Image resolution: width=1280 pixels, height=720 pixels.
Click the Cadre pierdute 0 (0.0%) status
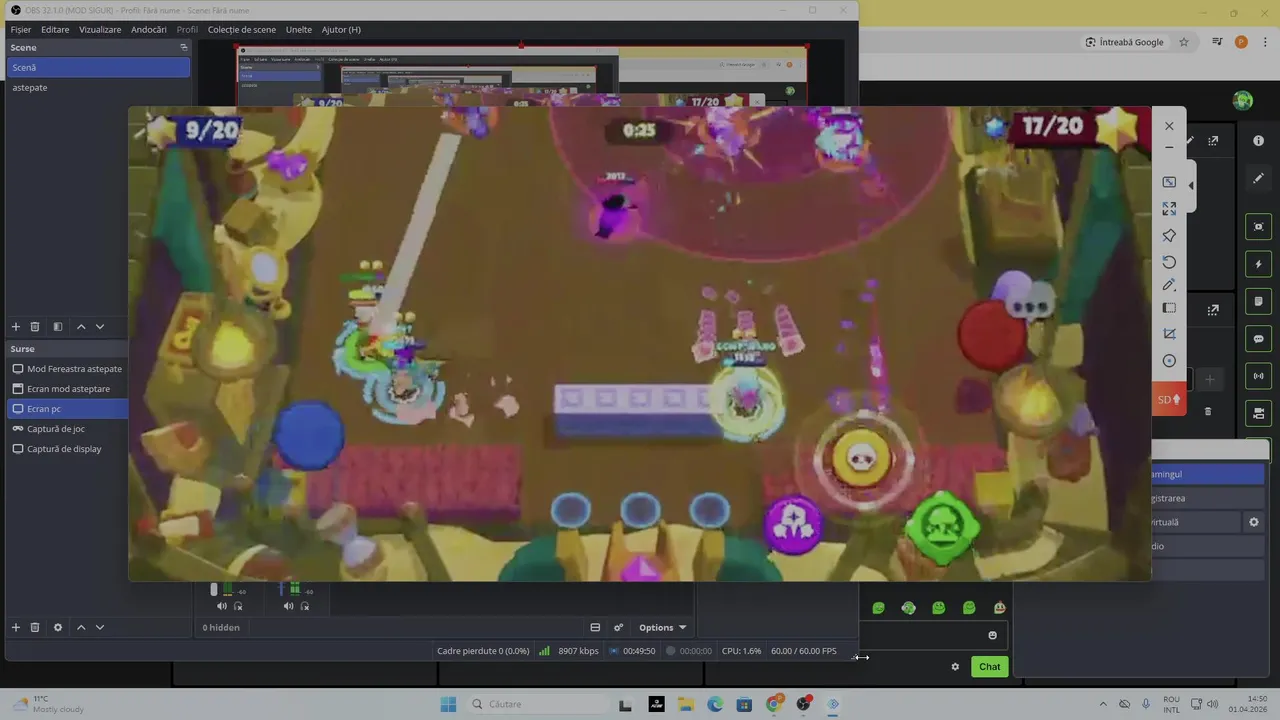point(483,651)
